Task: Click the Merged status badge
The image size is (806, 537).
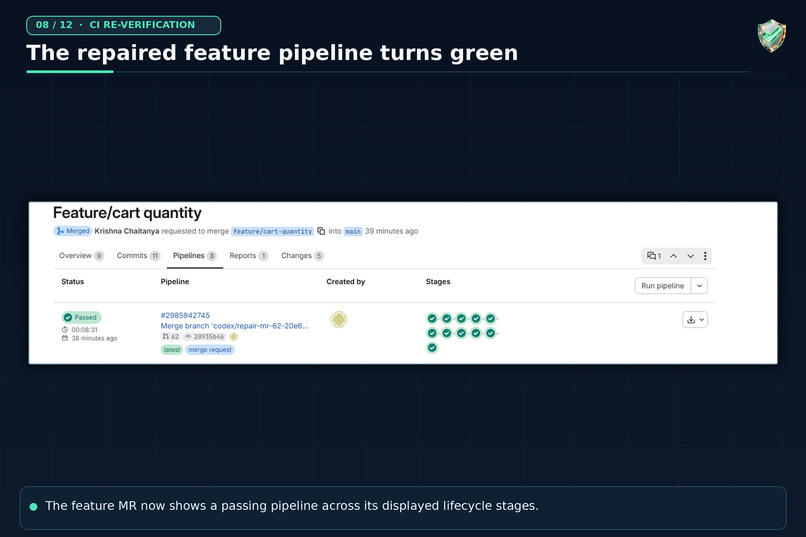Action: pyautogui.click(x=72, y=231)
